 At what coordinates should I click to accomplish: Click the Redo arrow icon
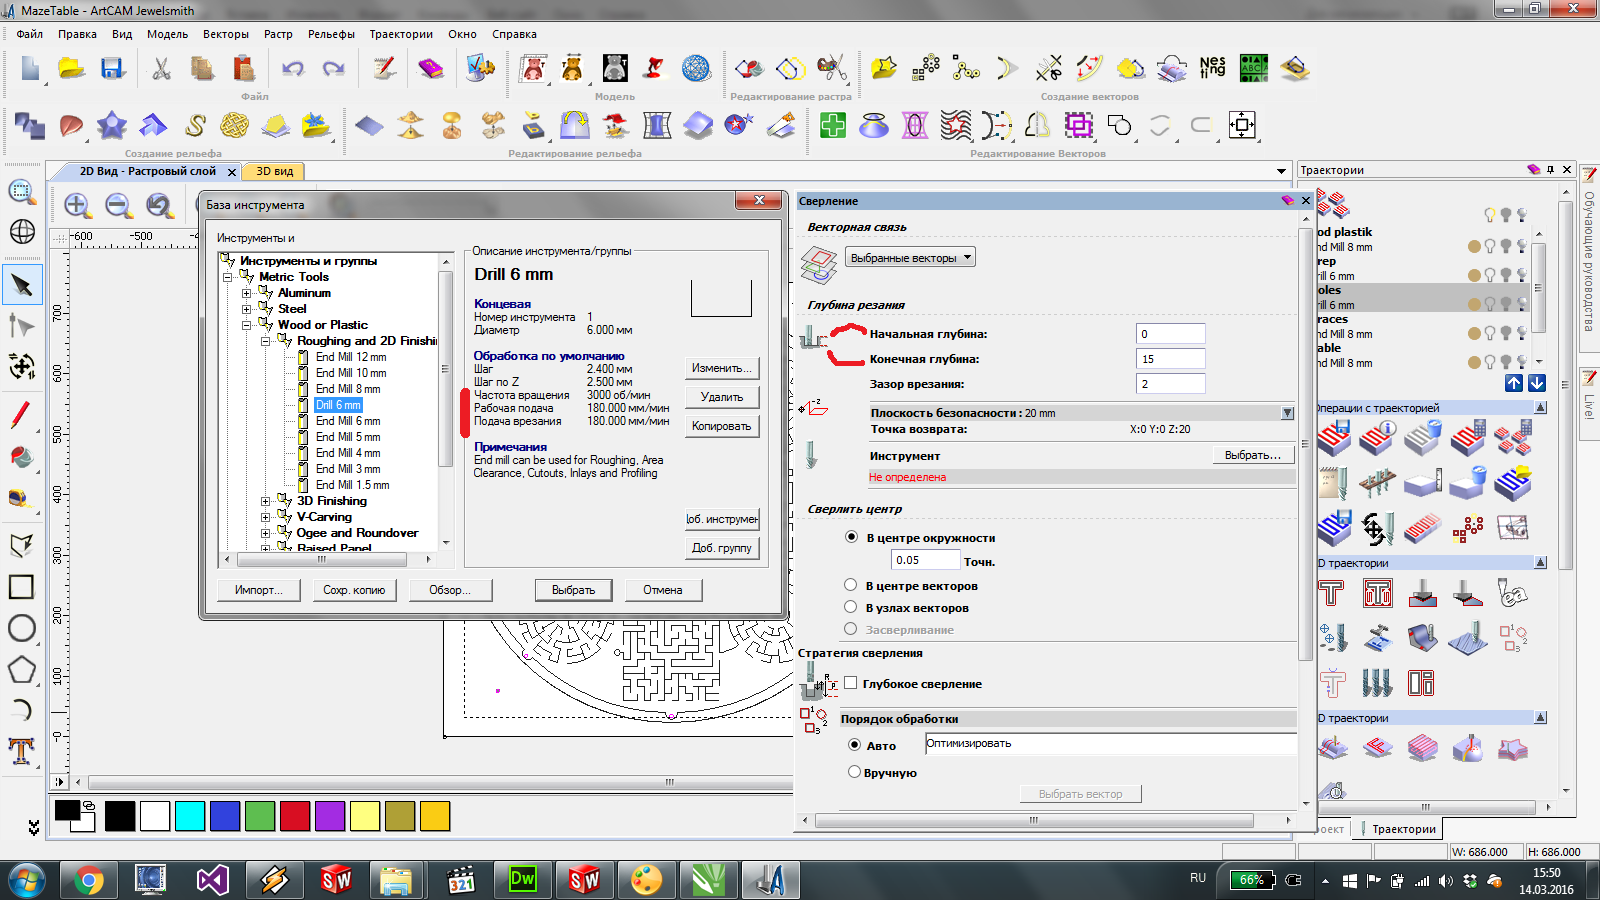(x=334, y=68)
